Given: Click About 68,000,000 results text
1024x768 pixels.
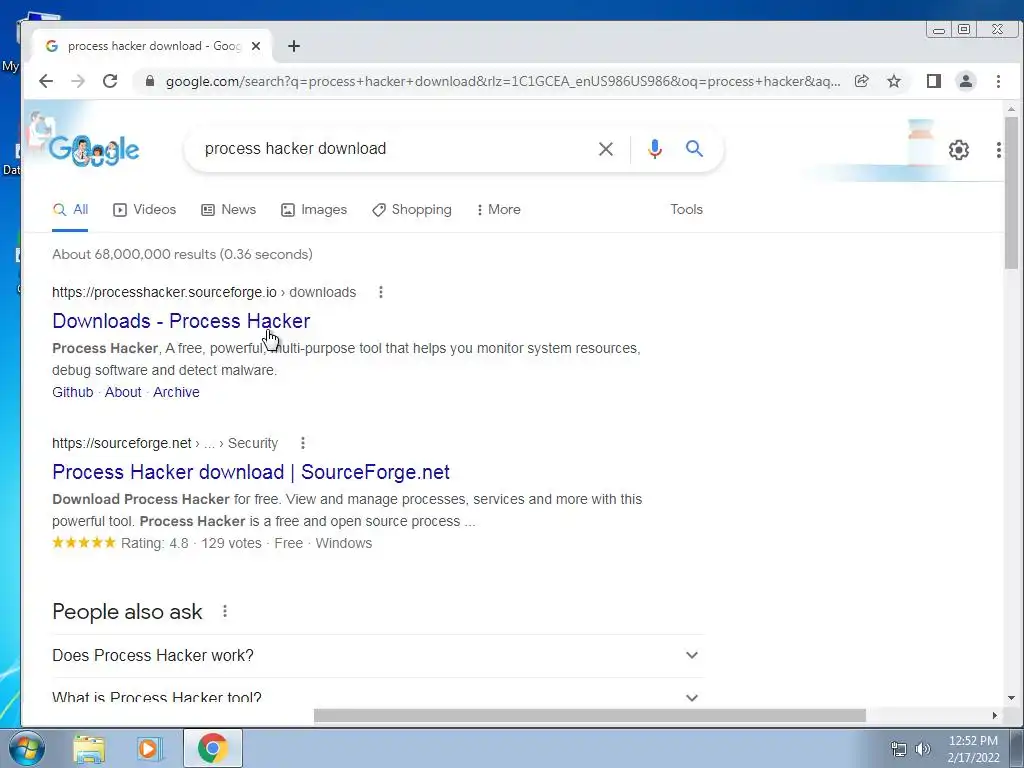Looking at the screenshot, I should [x=182, y=255].
